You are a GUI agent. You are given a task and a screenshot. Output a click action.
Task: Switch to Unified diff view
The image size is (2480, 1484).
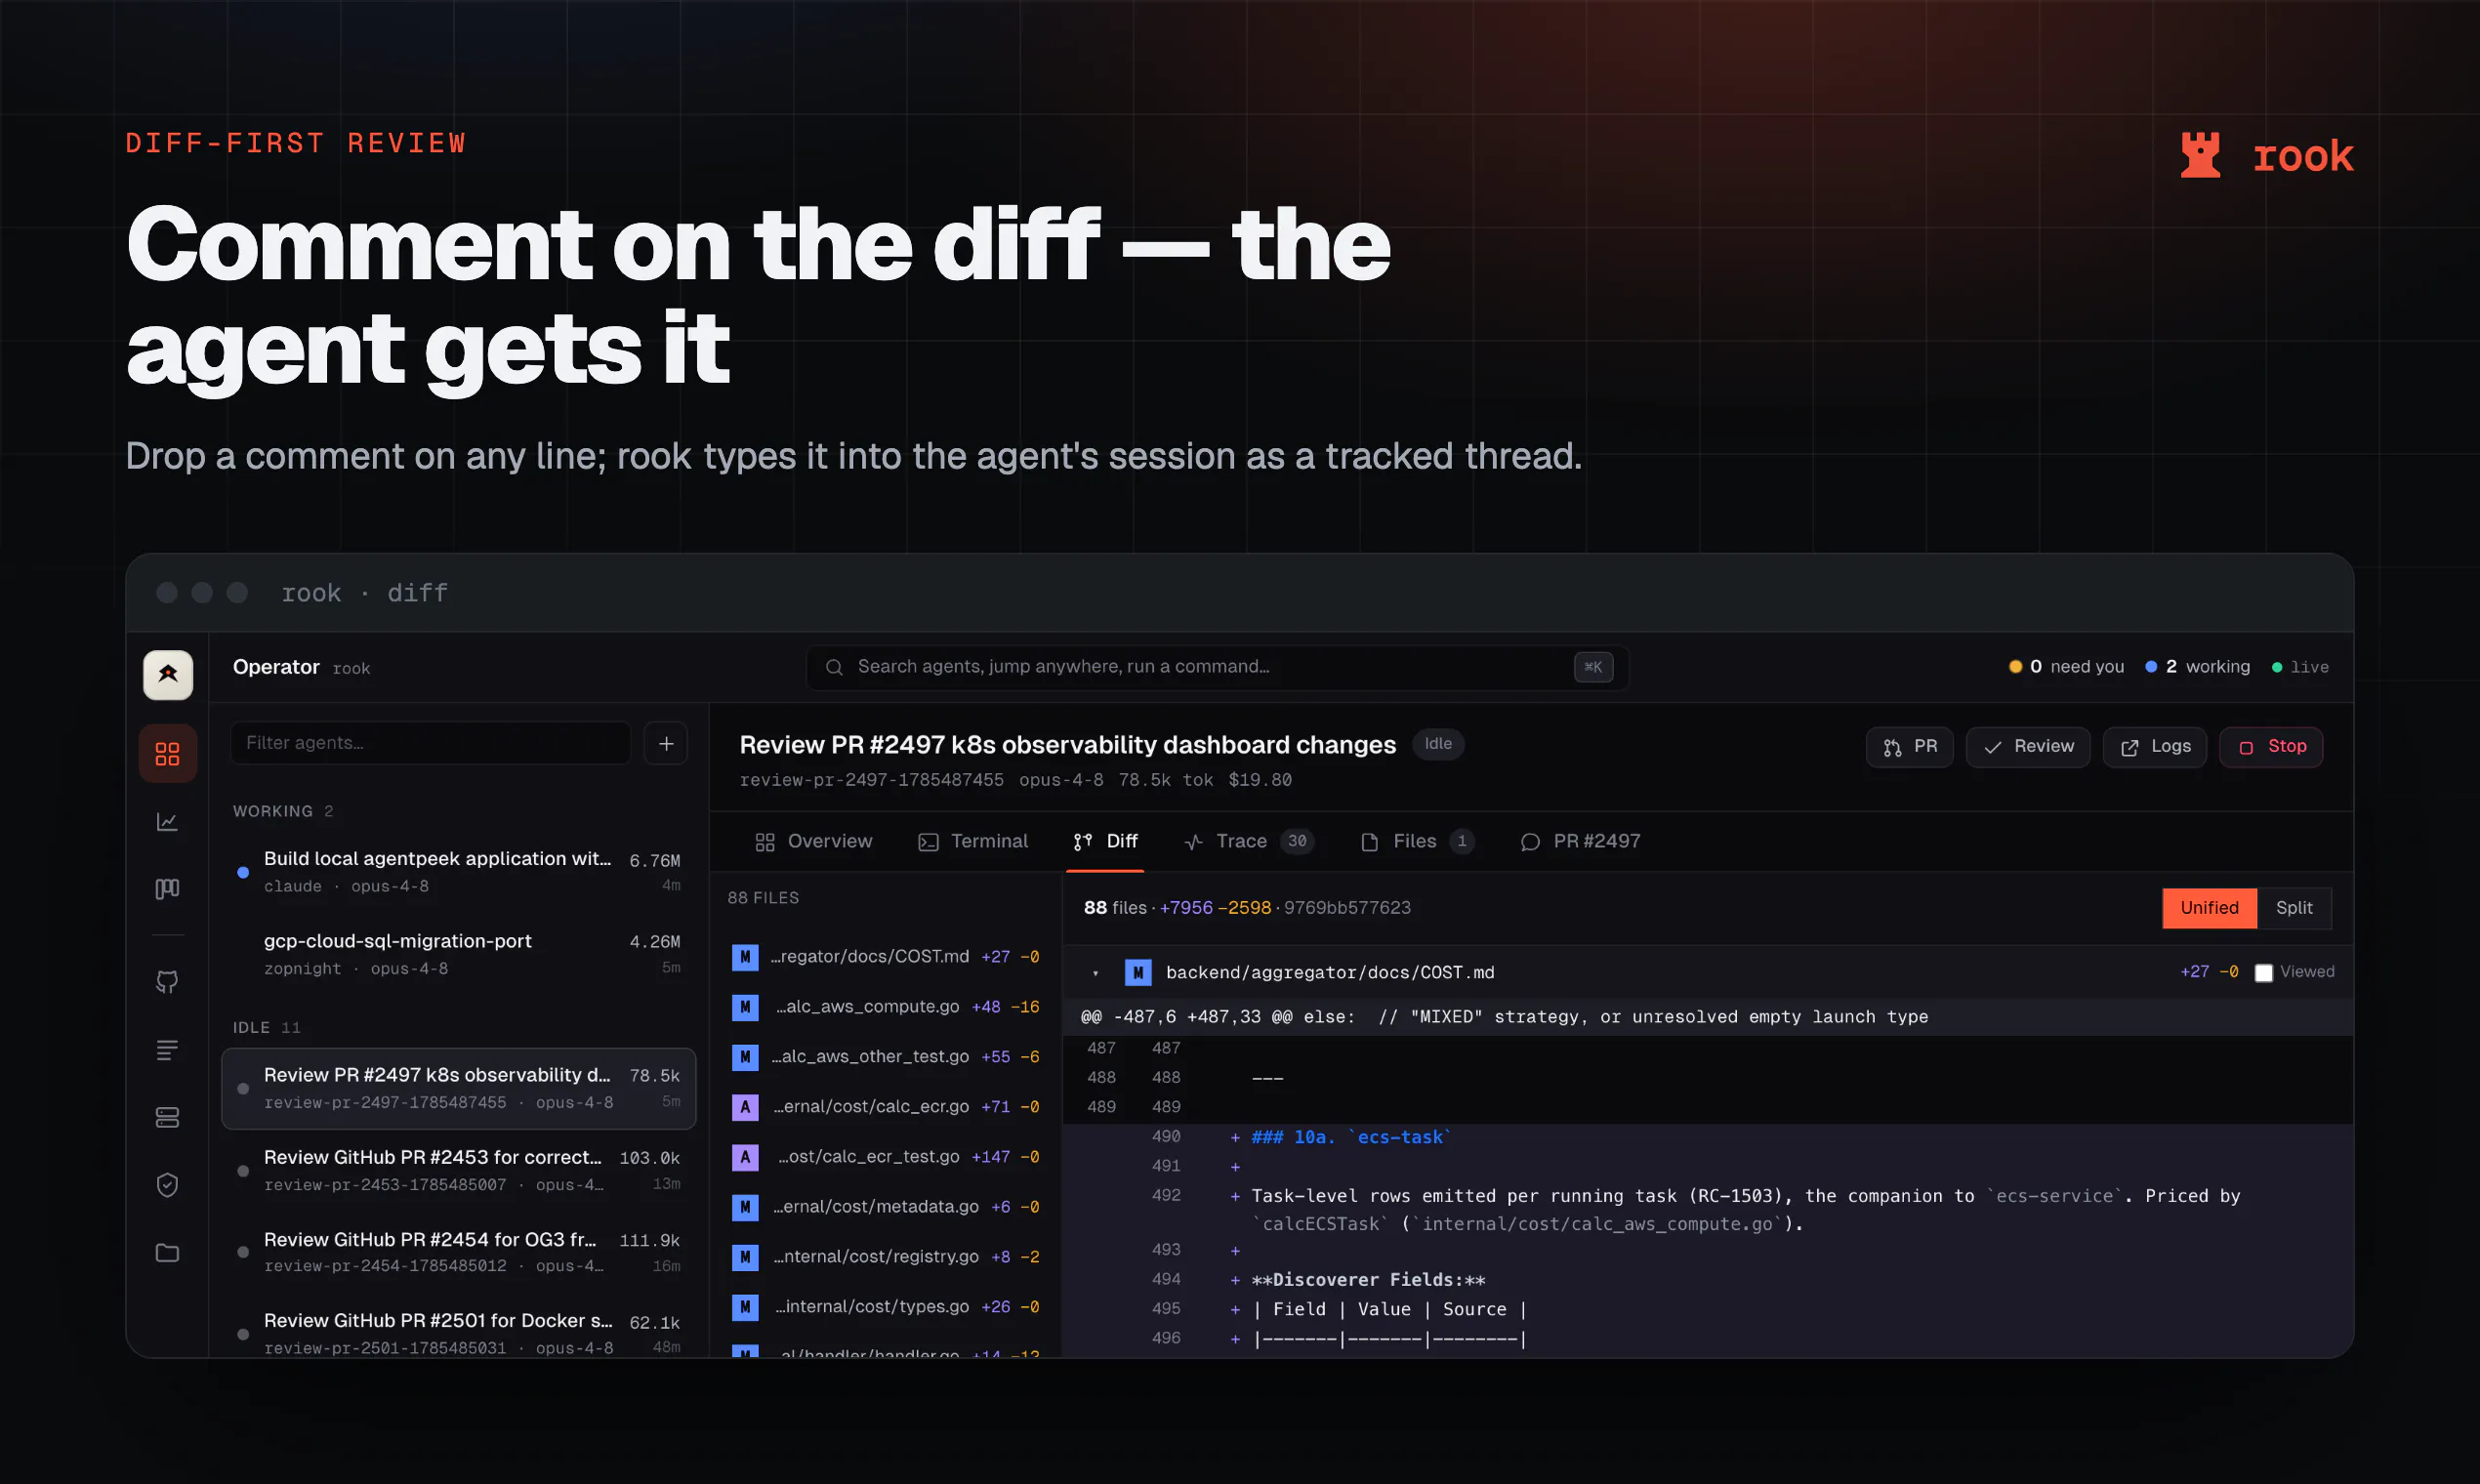[2209, 908]
